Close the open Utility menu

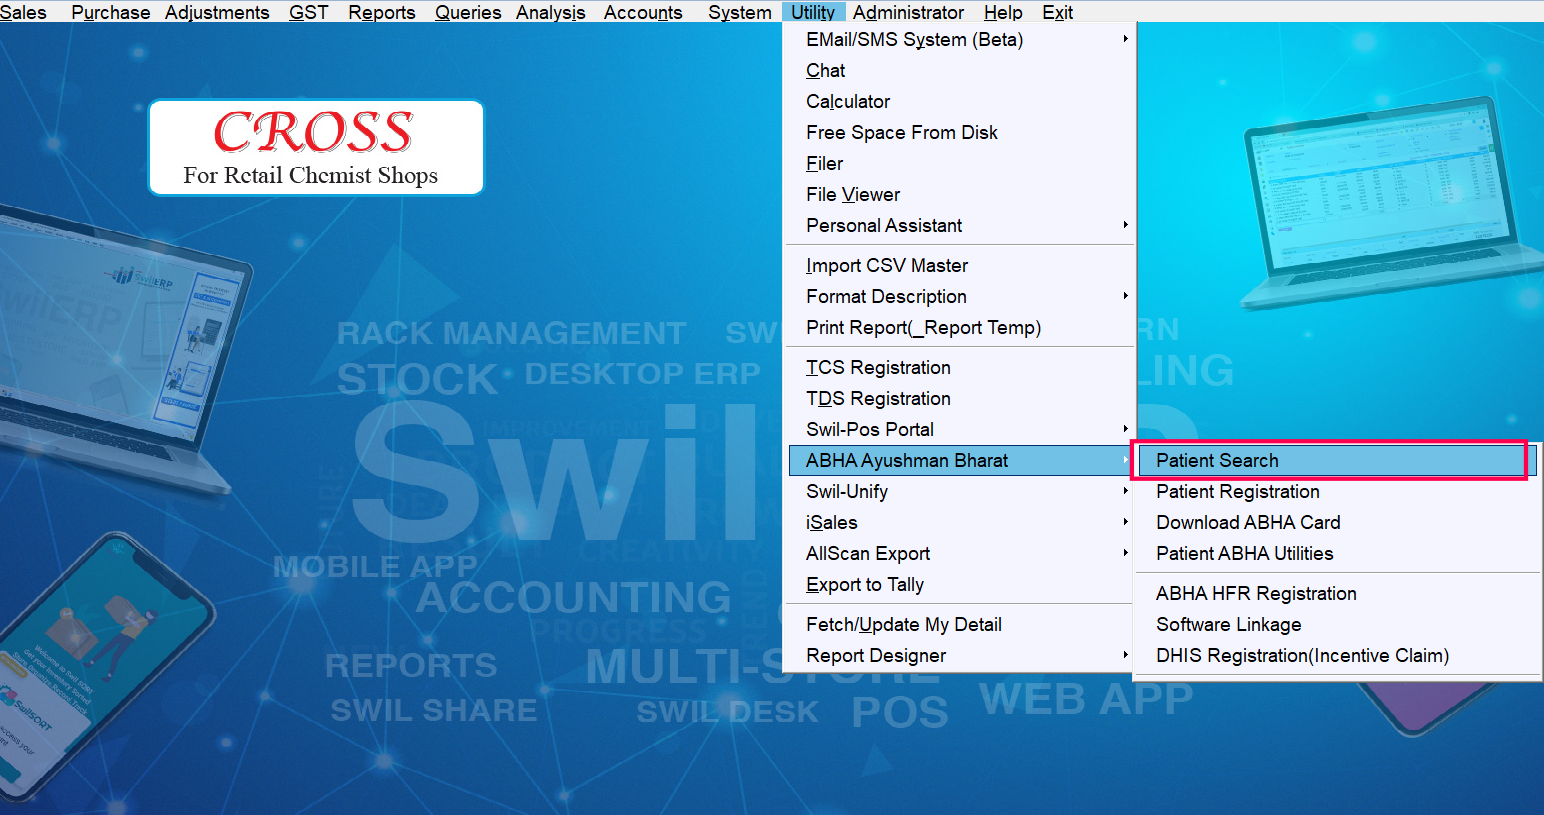pos(813,12)
